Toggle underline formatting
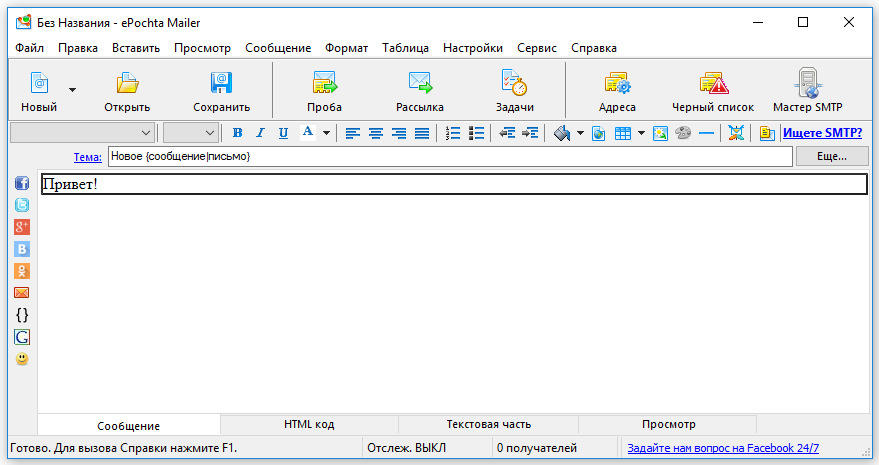879x465 pixels. pyautogui.click(x=283, y=133)
